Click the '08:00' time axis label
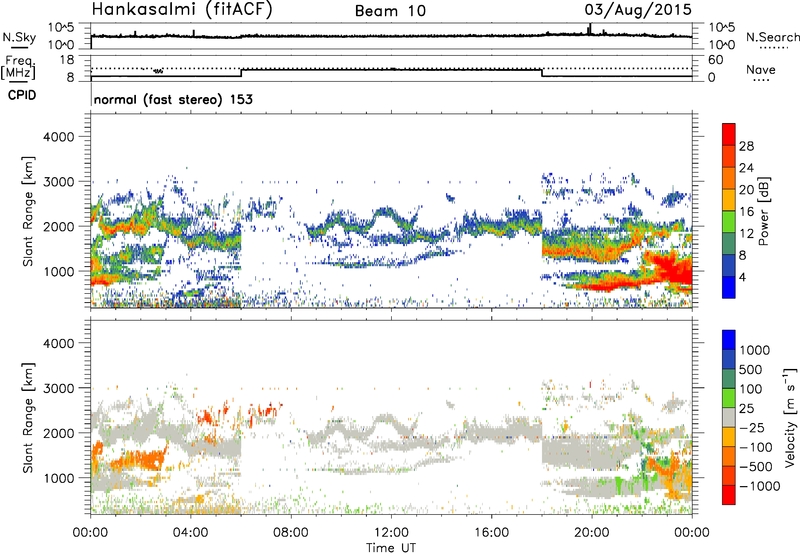 [291, 533]
